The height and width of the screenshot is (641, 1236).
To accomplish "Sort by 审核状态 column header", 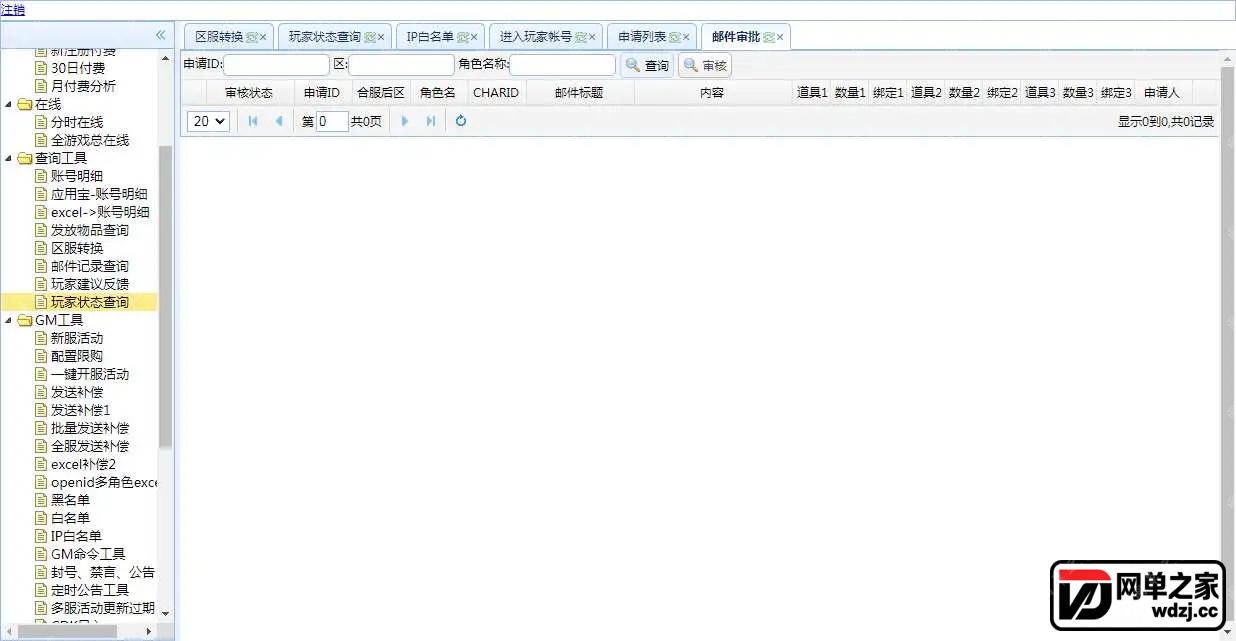I will pos(249,92).
